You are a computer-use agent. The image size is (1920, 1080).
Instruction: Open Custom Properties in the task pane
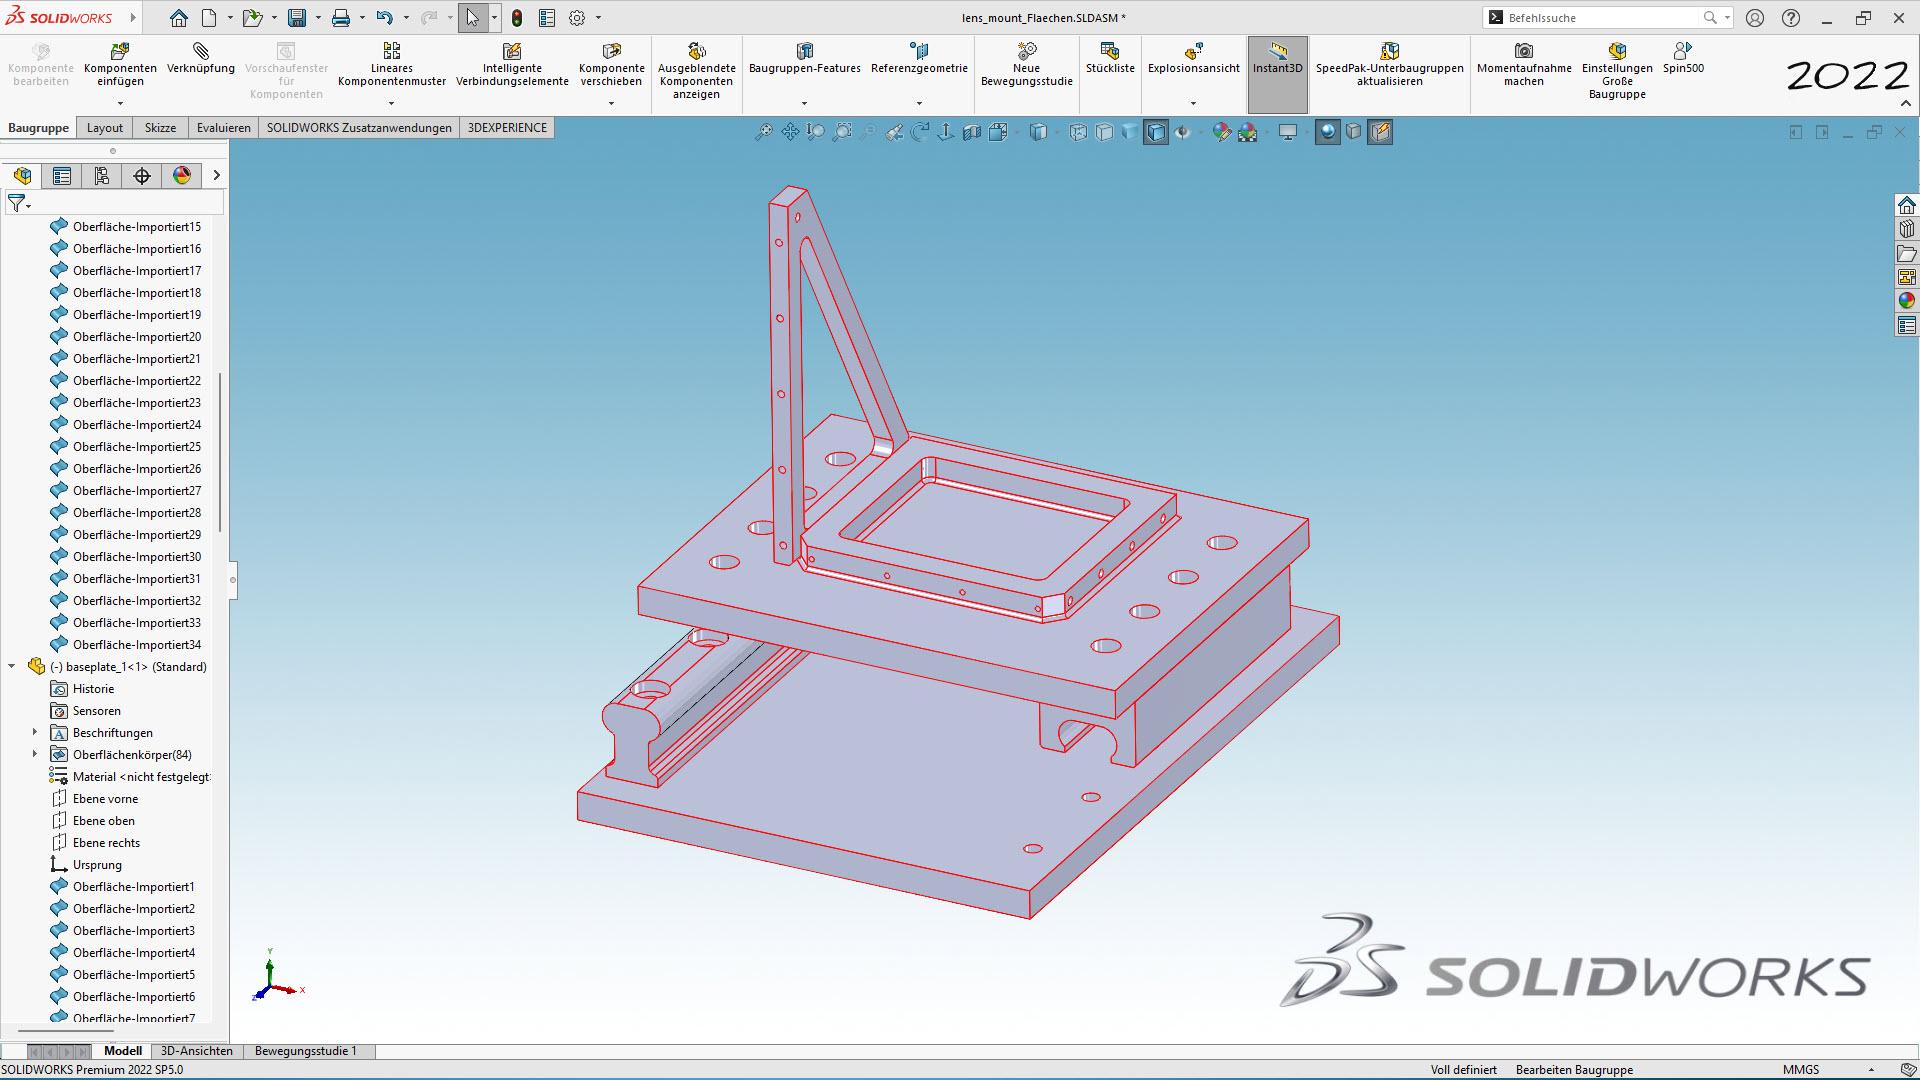click(1907, 325)
